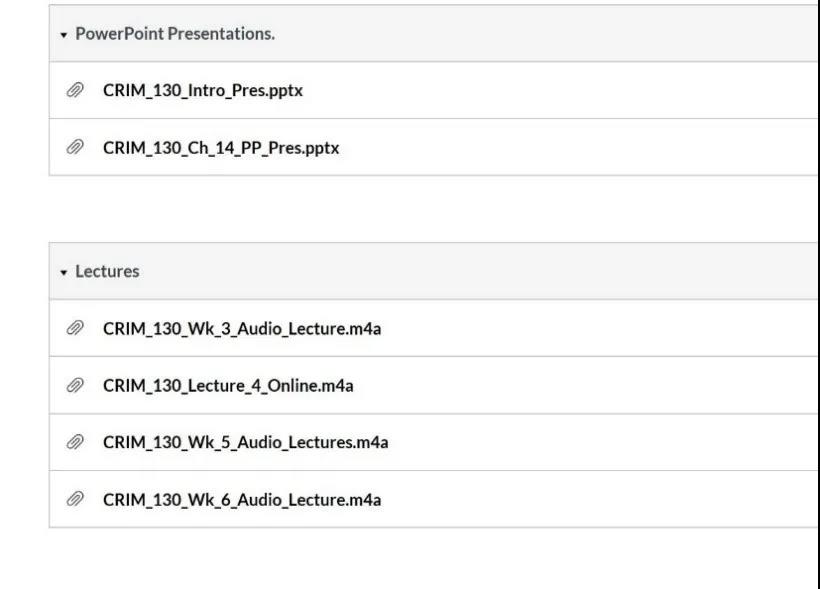Click paperclip icon beside CRIM_130_Intro_Pres.pptx
Screen dimensions: 820x589
pos(75,90)
